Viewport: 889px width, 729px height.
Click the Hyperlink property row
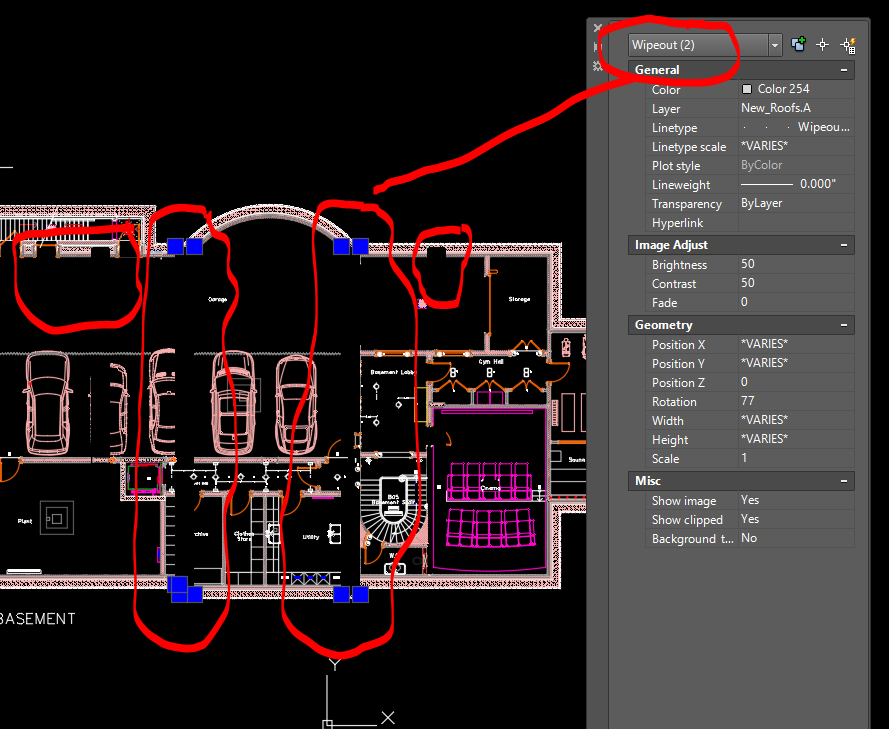796,222
